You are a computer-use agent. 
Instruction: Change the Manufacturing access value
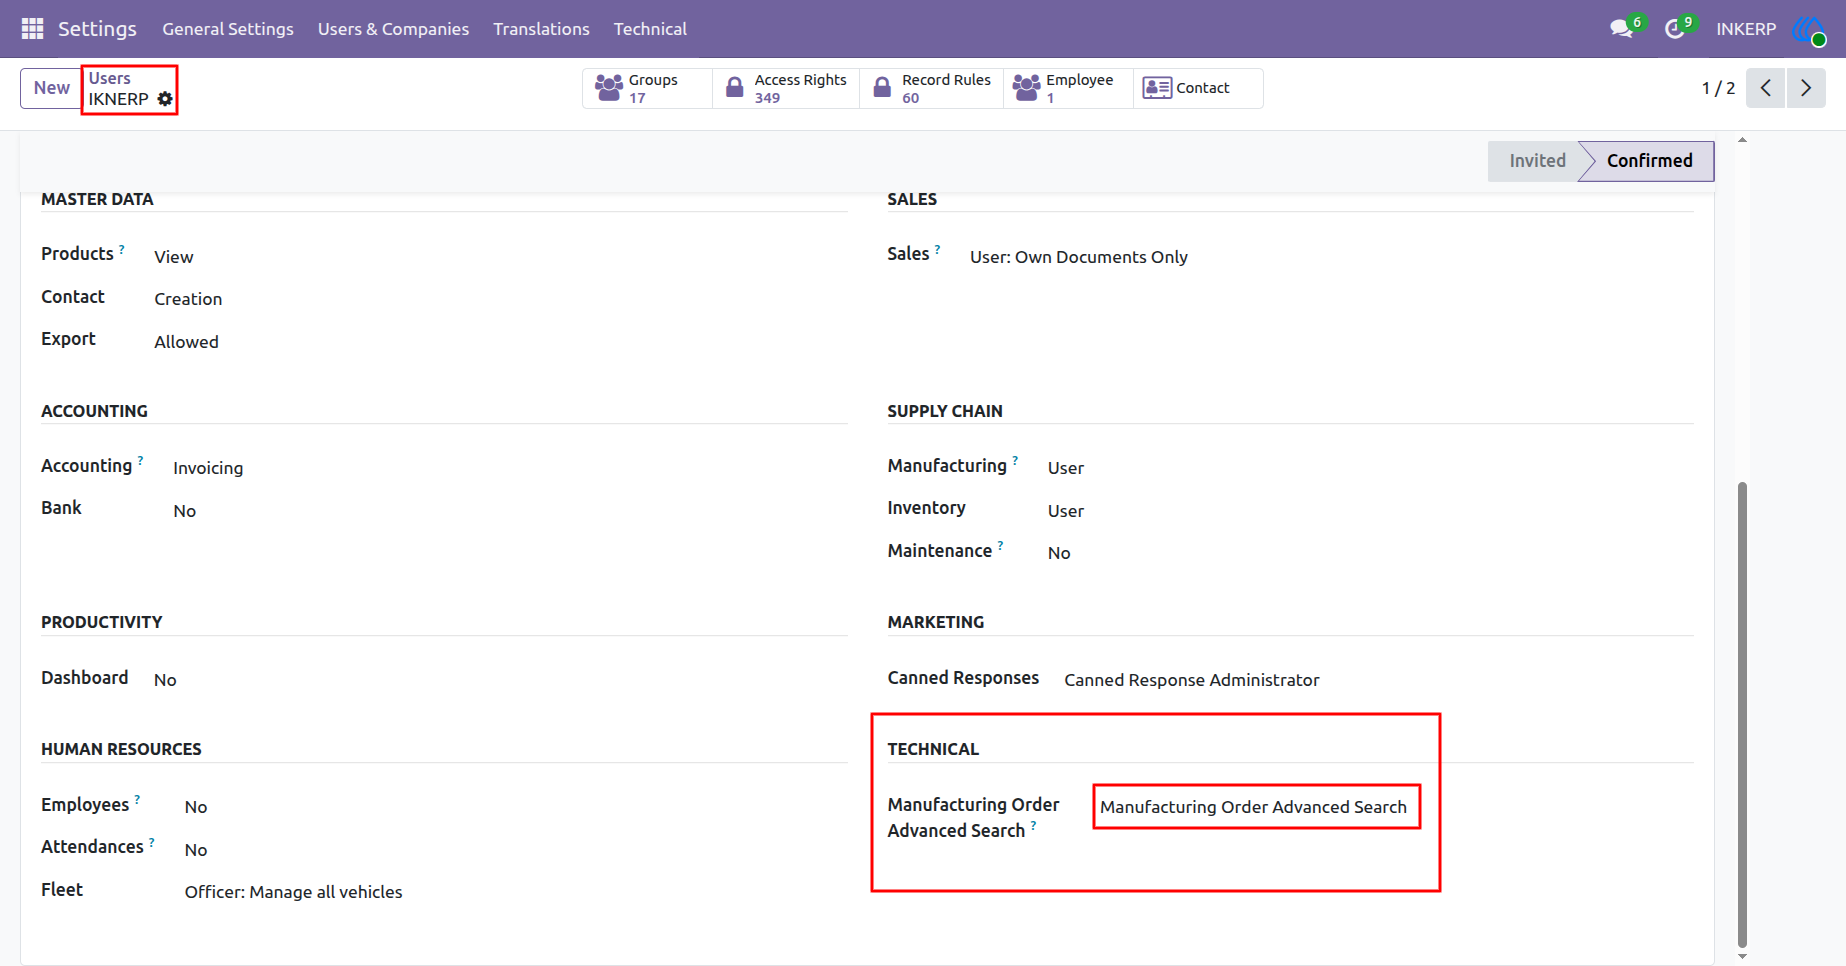[x=1065, y=468]
